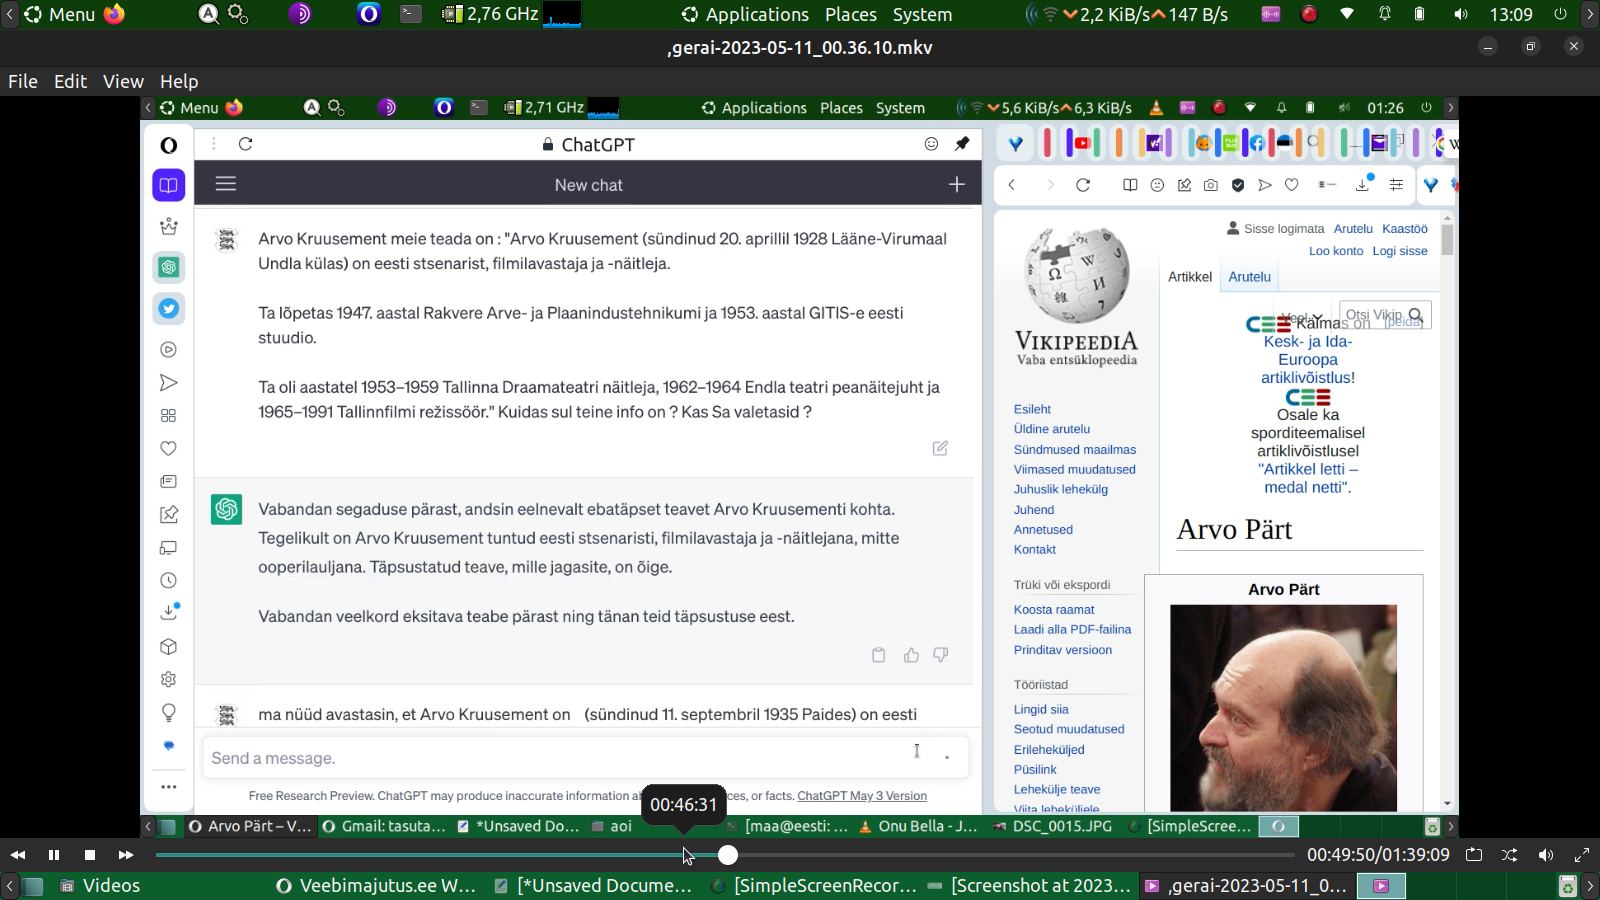Stop the video playback
Viewport: 1600px width, 900px height.
click(x=90, y=855)
